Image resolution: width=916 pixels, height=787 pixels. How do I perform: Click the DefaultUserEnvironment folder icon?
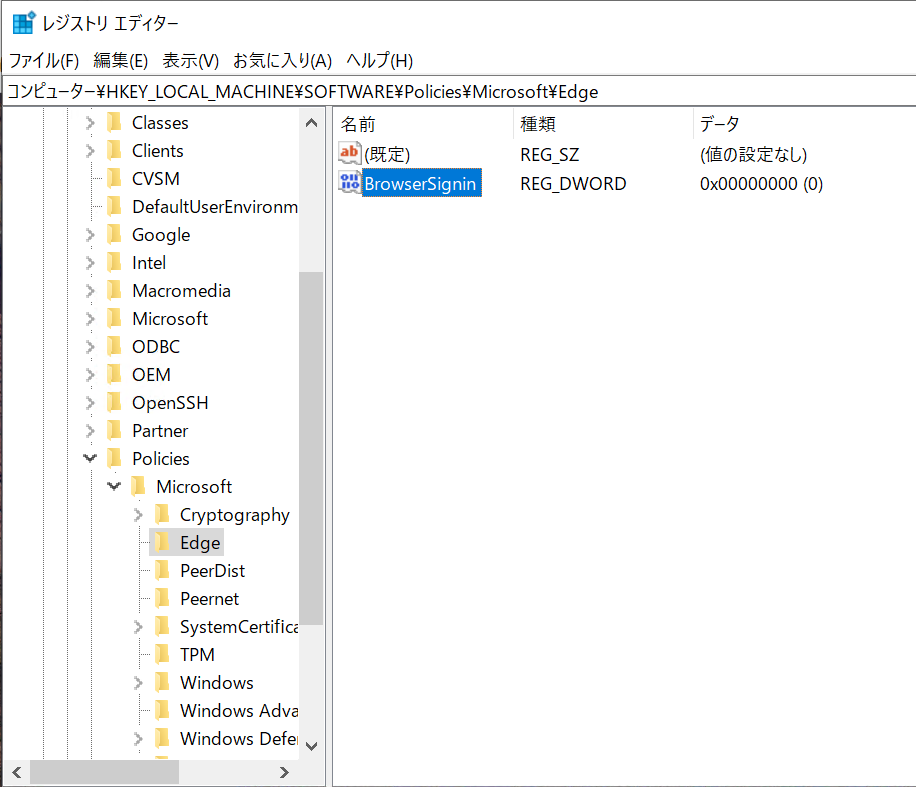pyautogui.click(x=114, y=206)
